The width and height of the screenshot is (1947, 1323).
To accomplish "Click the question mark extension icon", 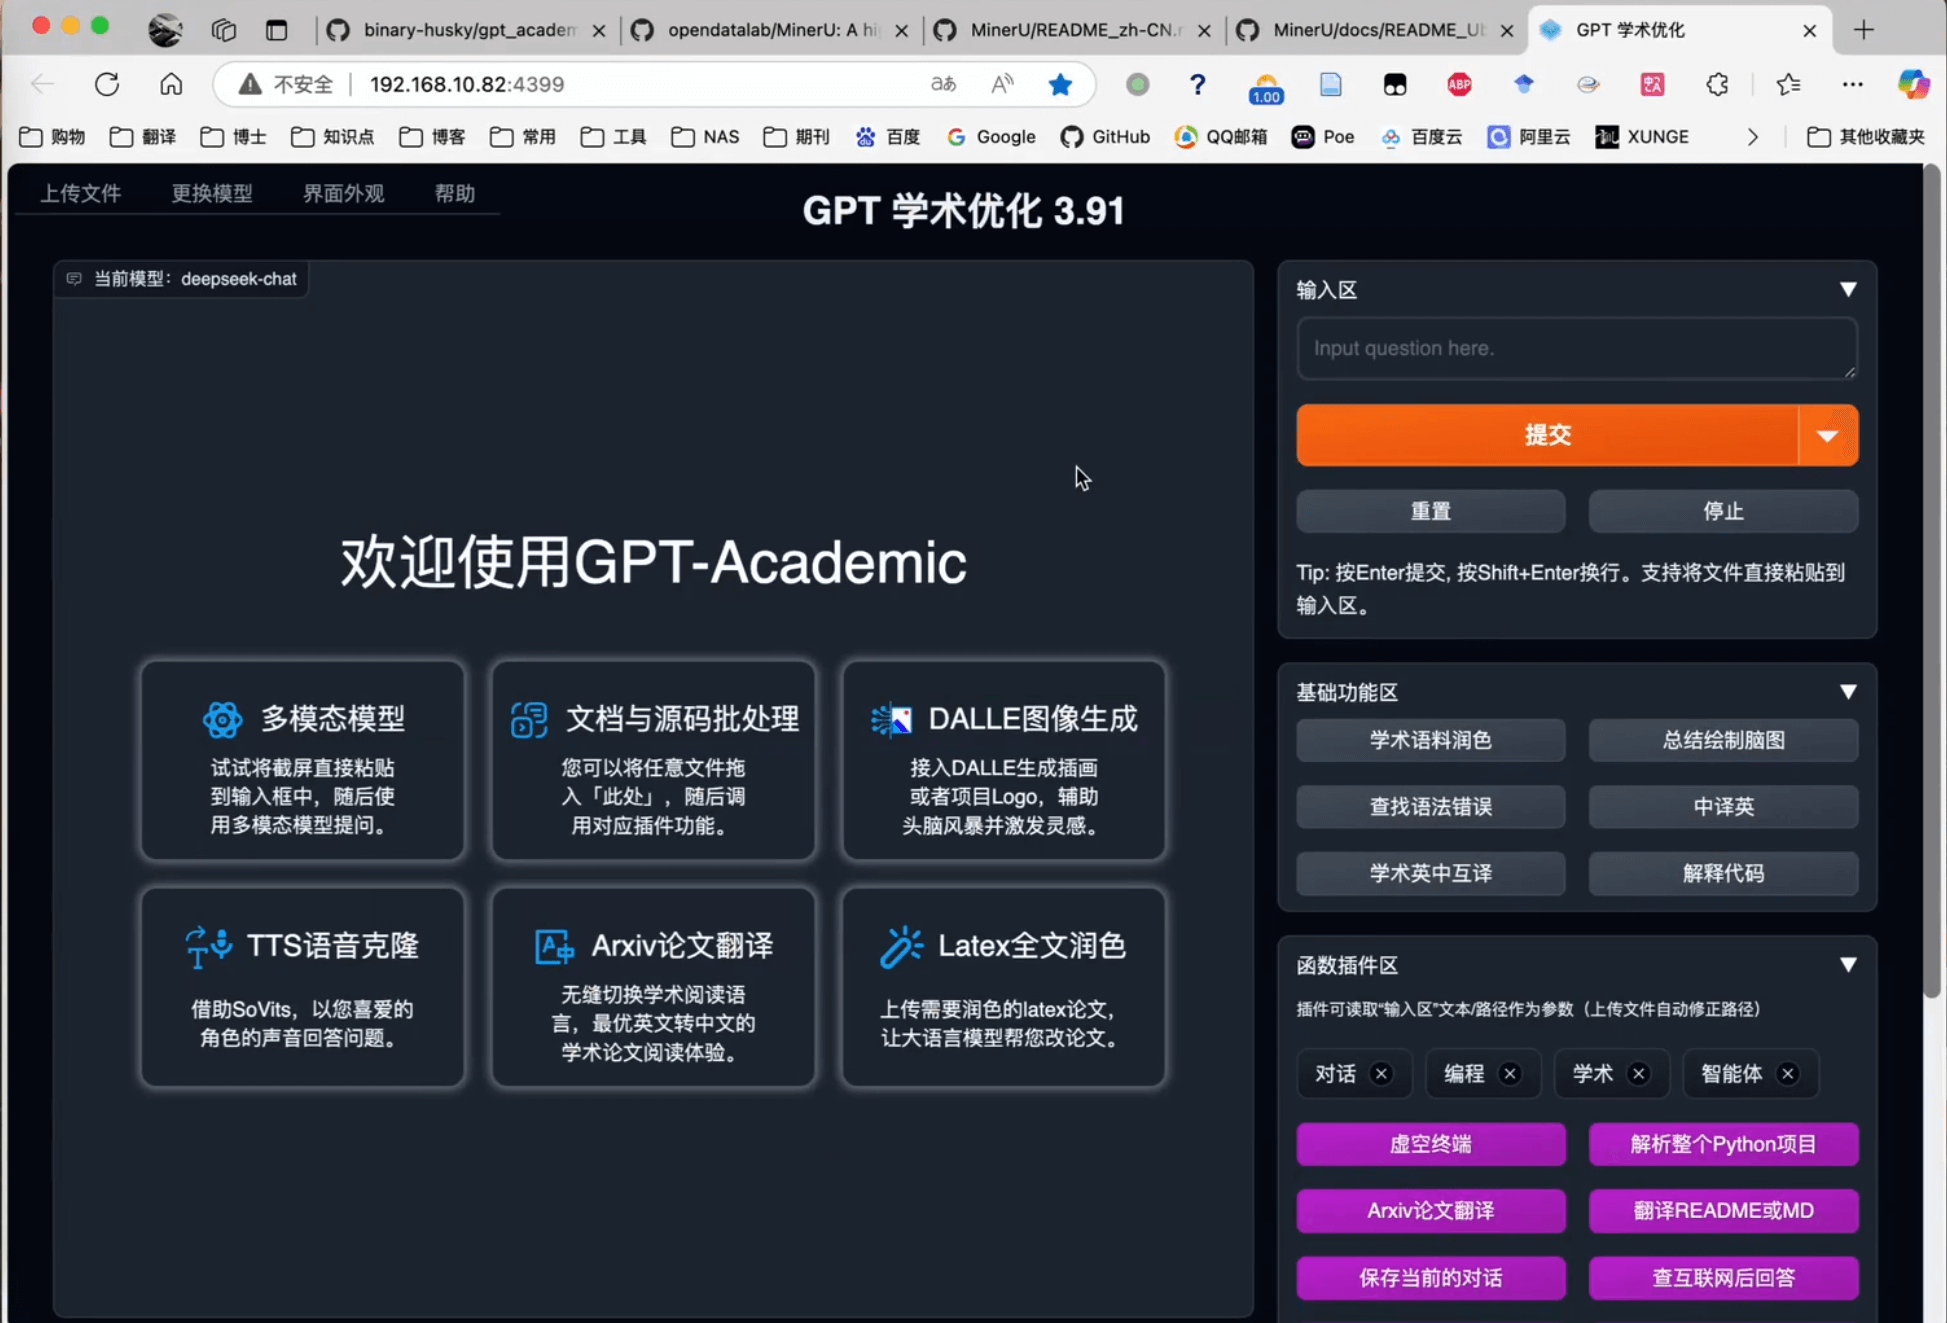I will click(x=1197, y=84).
